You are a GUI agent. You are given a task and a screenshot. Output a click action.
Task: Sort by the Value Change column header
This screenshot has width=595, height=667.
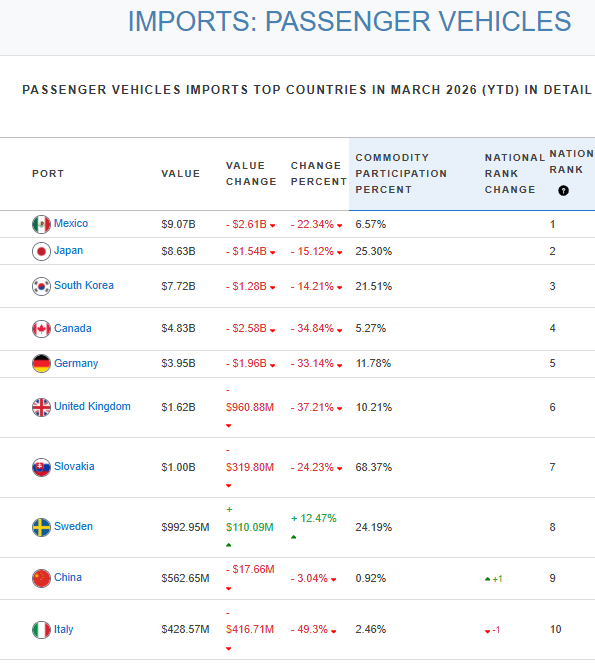click(251, 174)
